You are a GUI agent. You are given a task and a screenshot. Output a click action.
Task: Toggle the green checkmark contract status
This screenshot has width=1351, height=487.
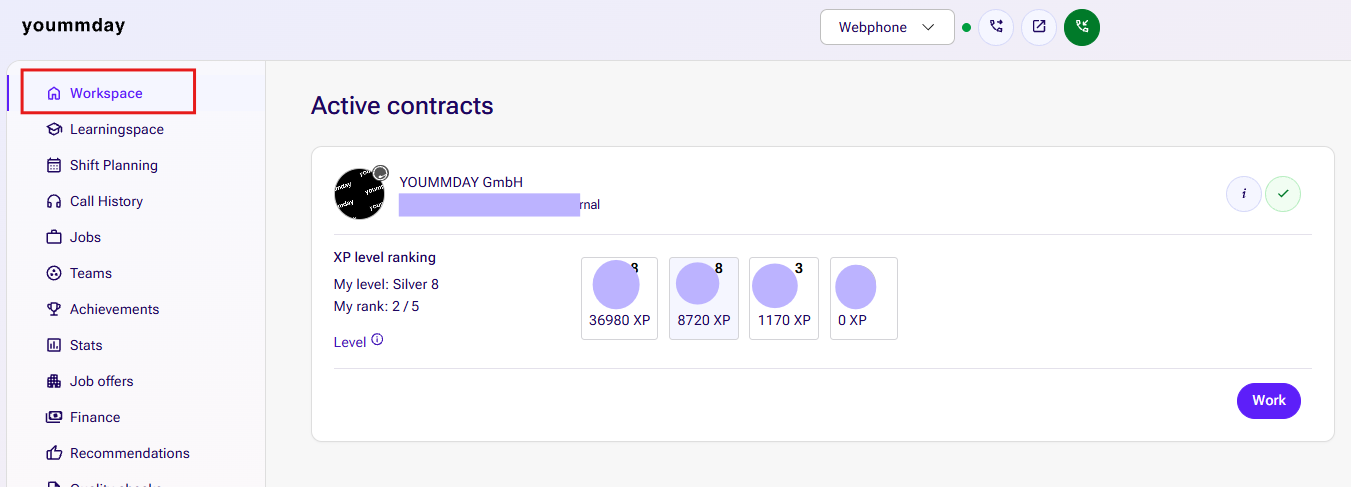point(1283,194)
